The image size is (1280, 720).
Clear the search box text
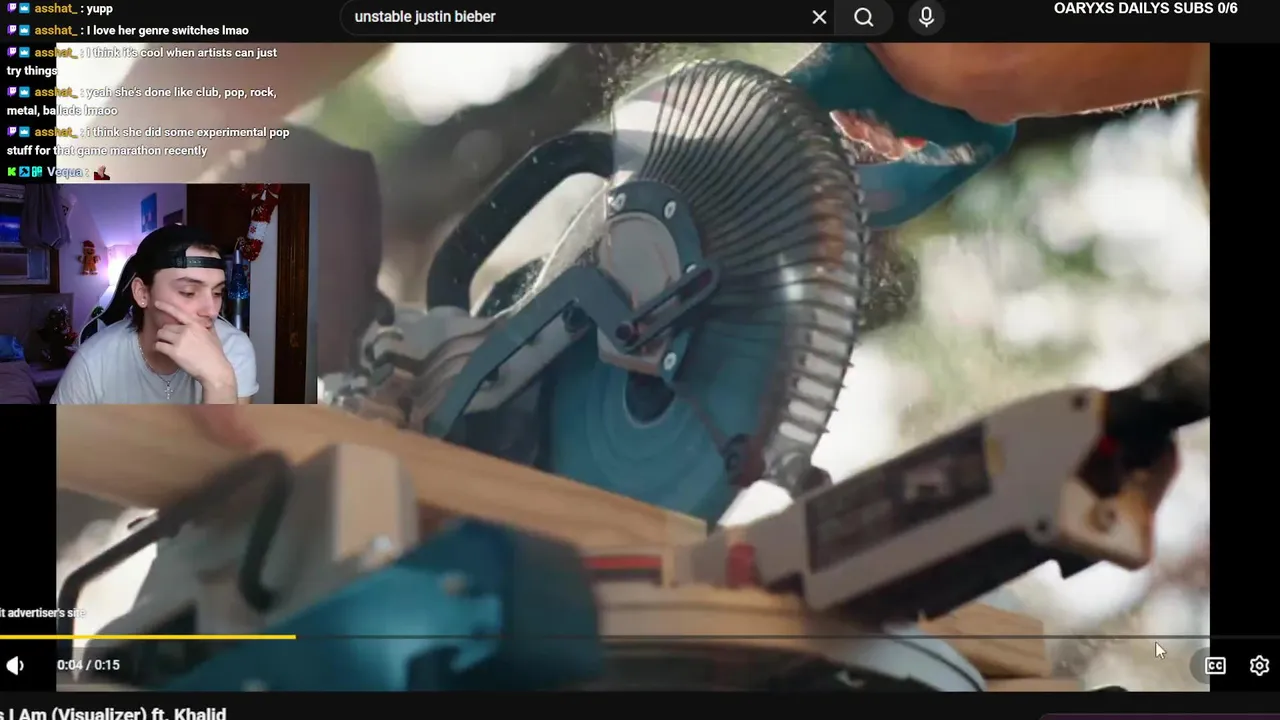pos(819,17)
